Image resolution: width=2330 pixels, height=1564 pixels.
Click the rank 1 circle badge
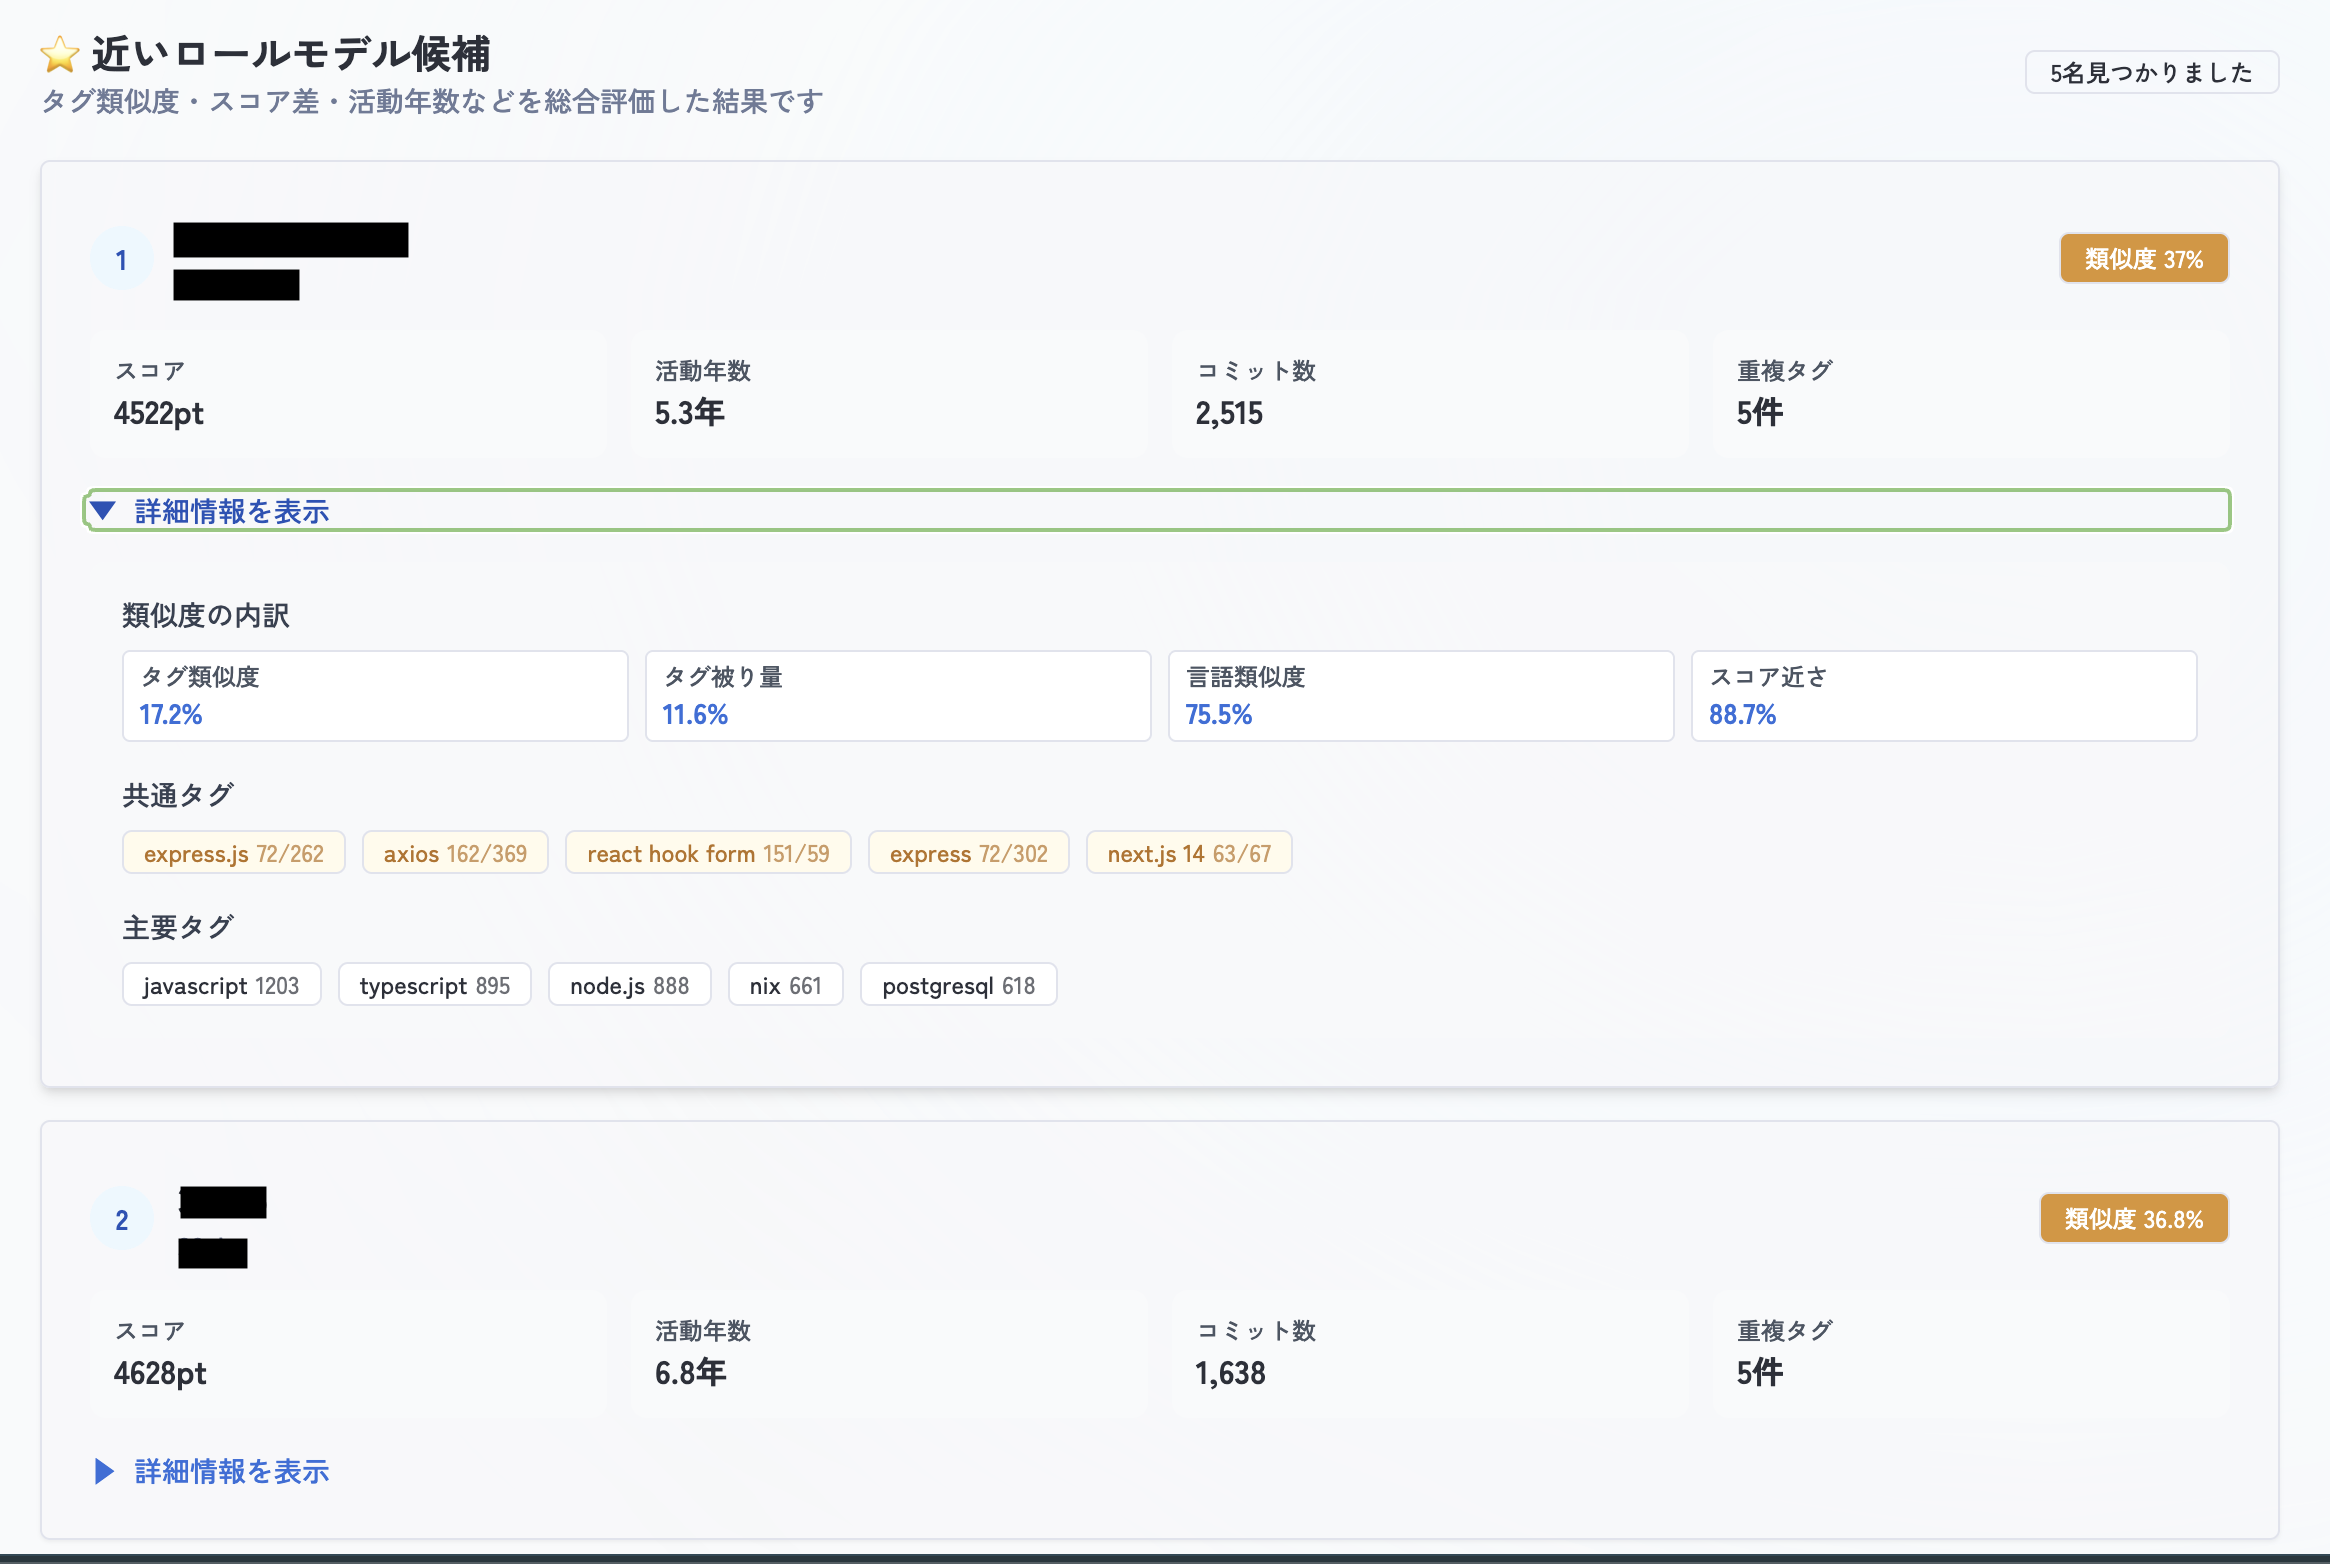coord(121,260)
